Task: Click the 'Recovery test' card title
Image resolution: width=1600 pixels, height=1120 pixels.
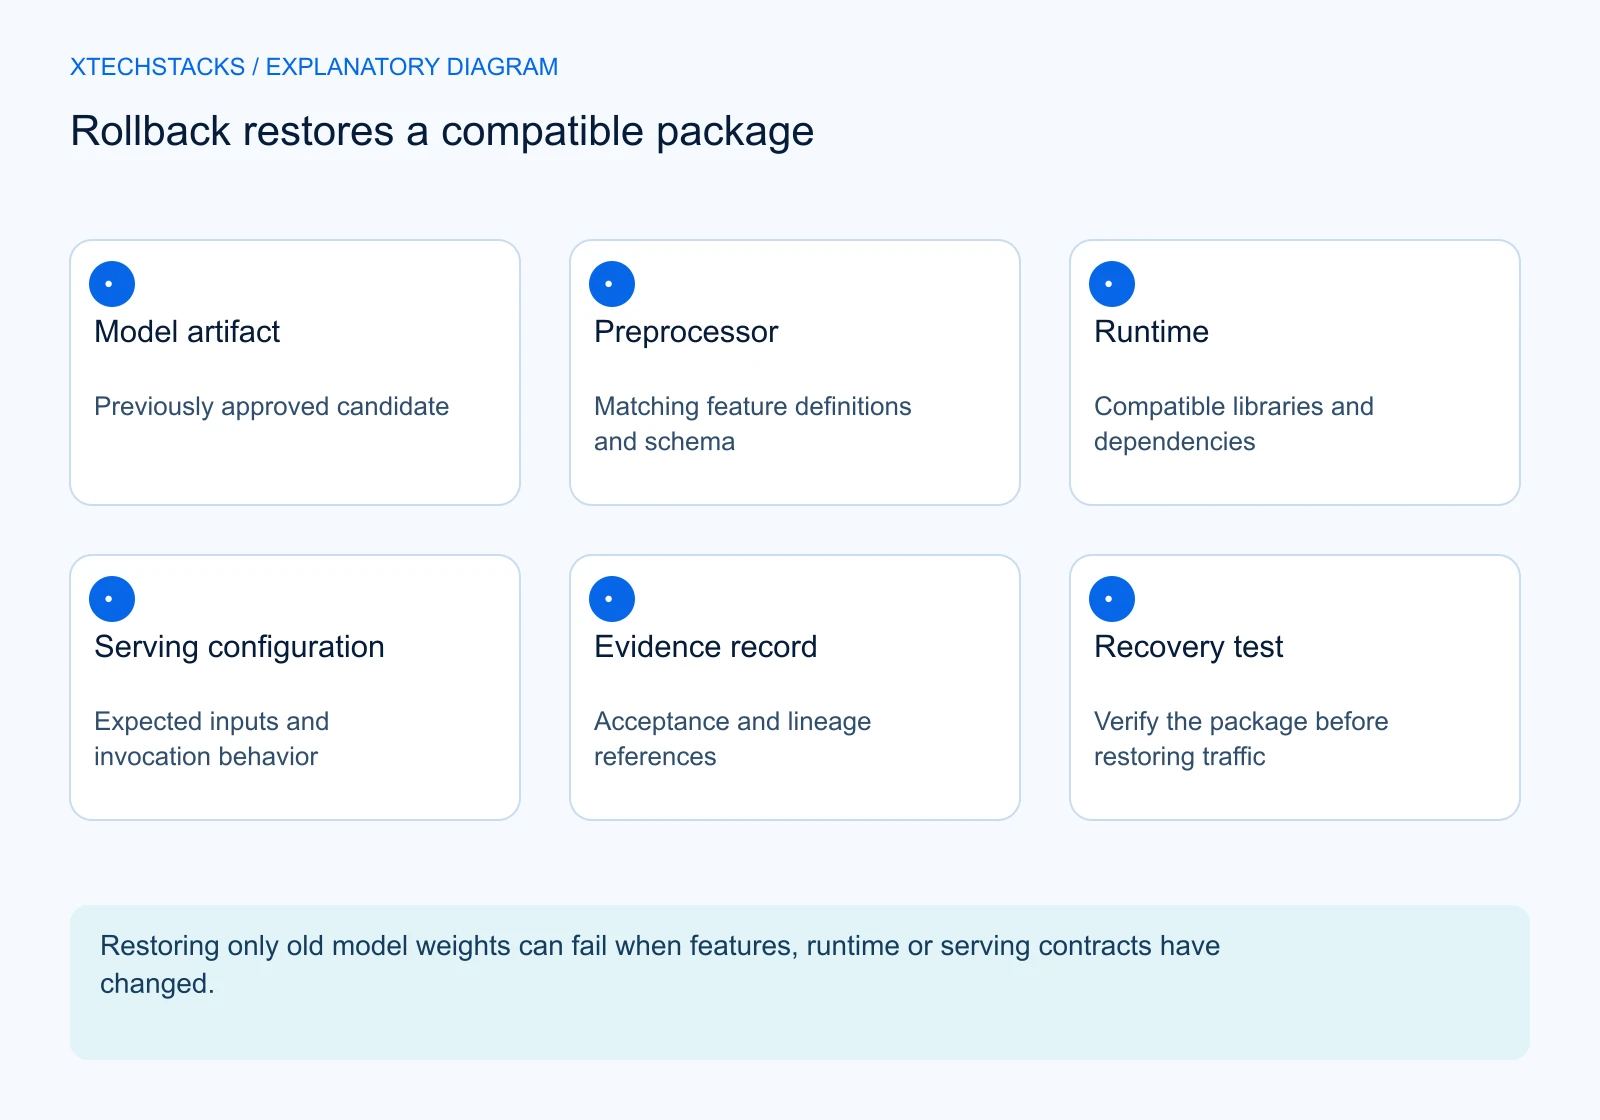Action: [1189, 648]
